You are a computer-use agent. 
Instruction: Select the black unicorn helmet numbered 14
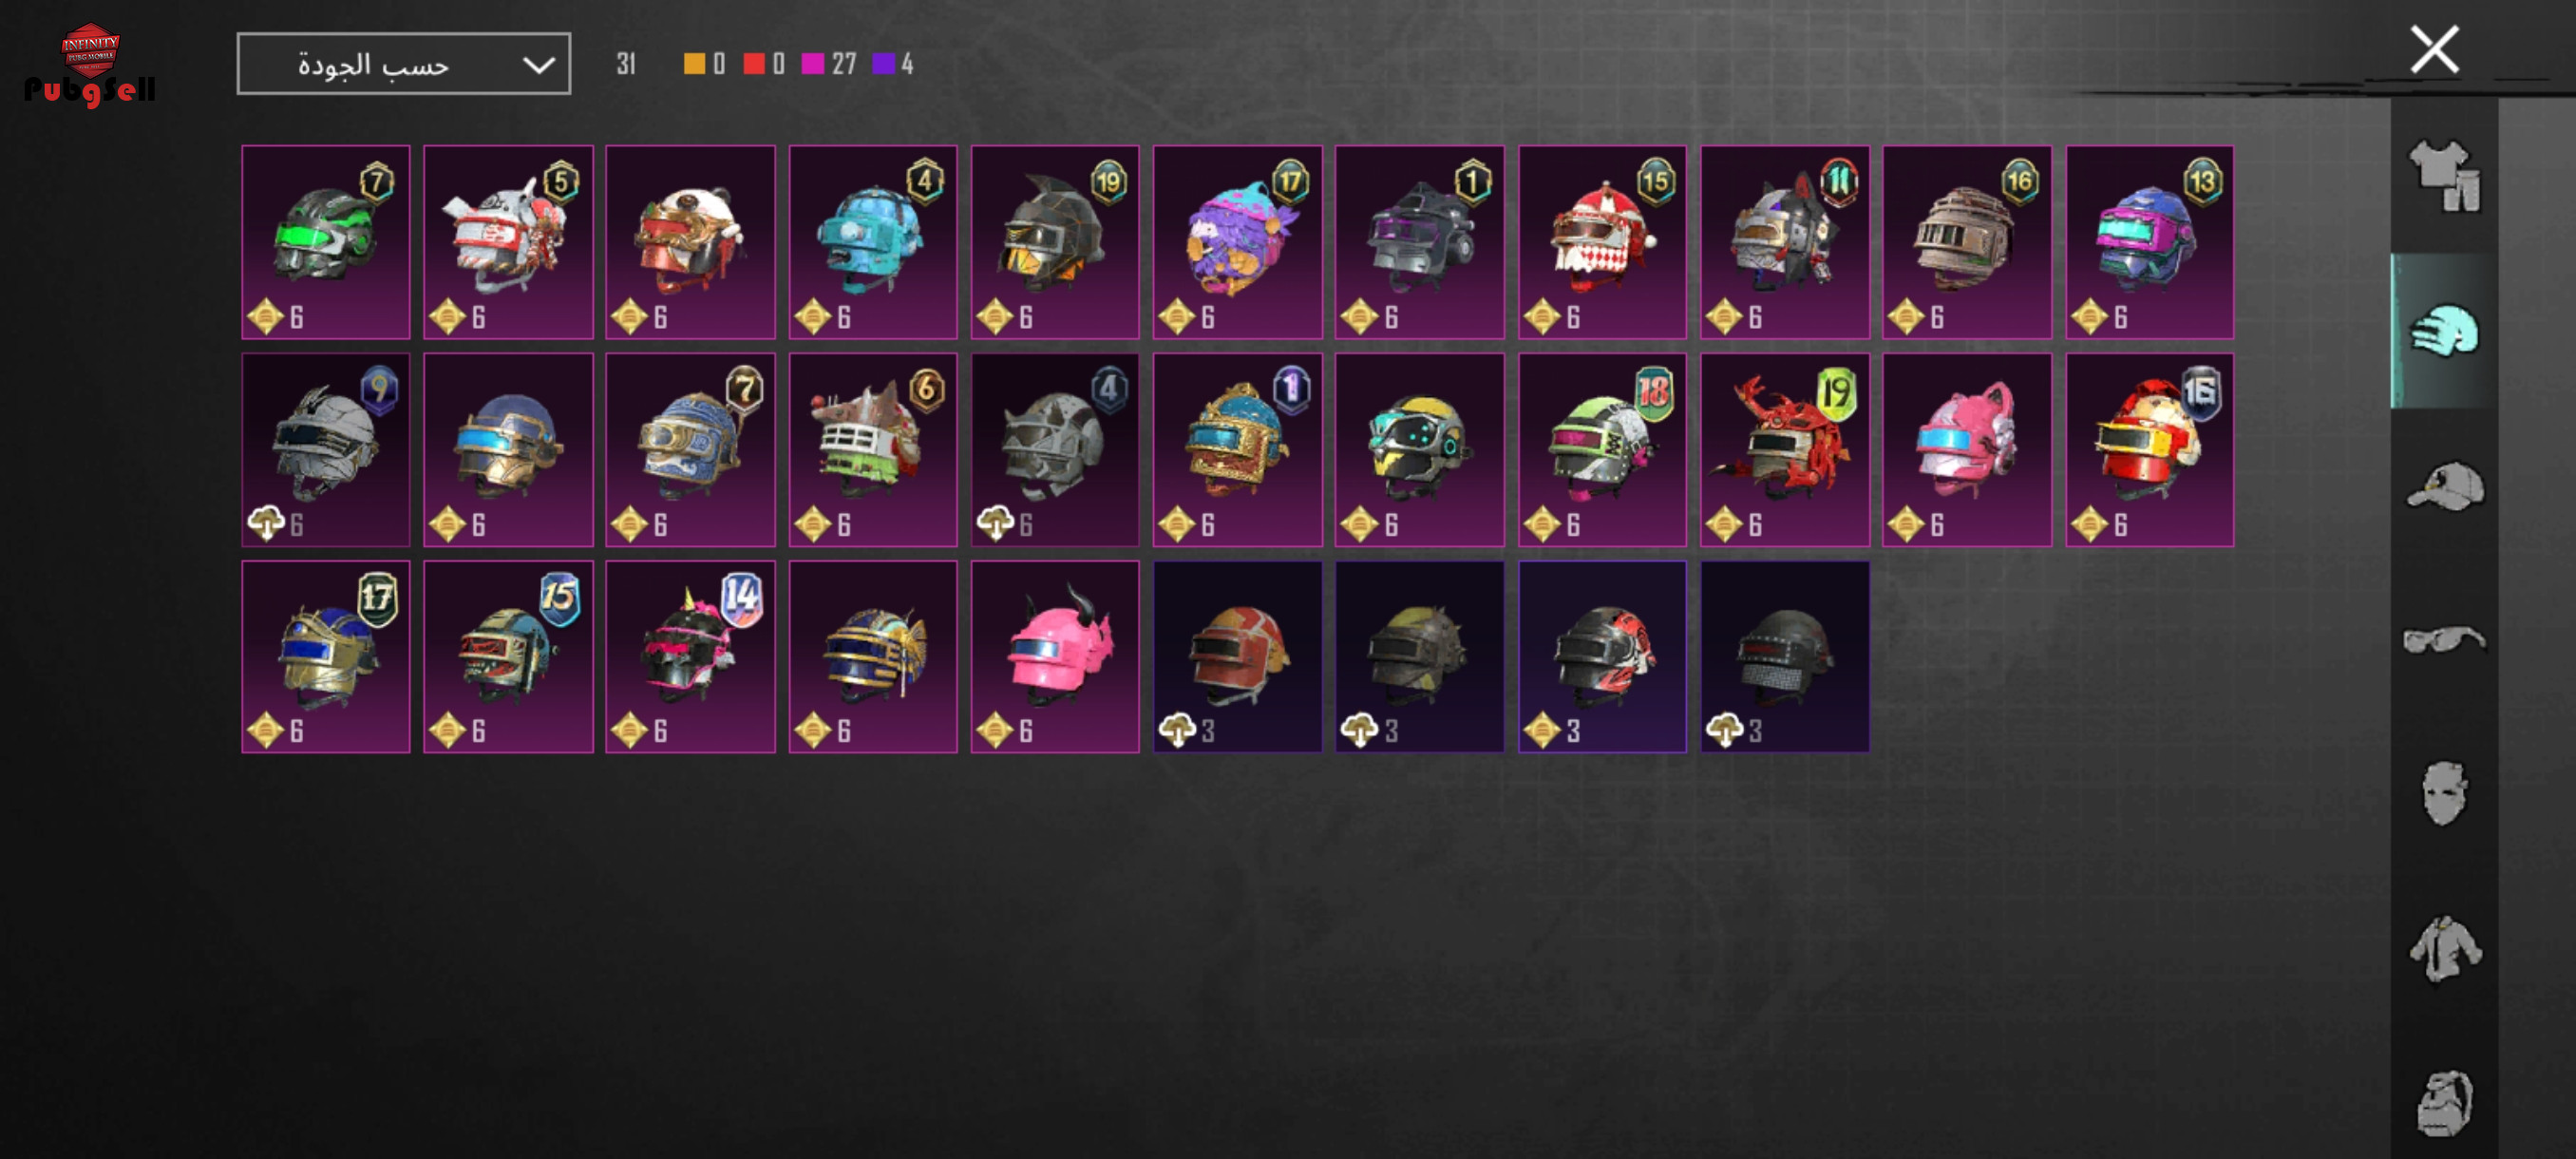690,656
